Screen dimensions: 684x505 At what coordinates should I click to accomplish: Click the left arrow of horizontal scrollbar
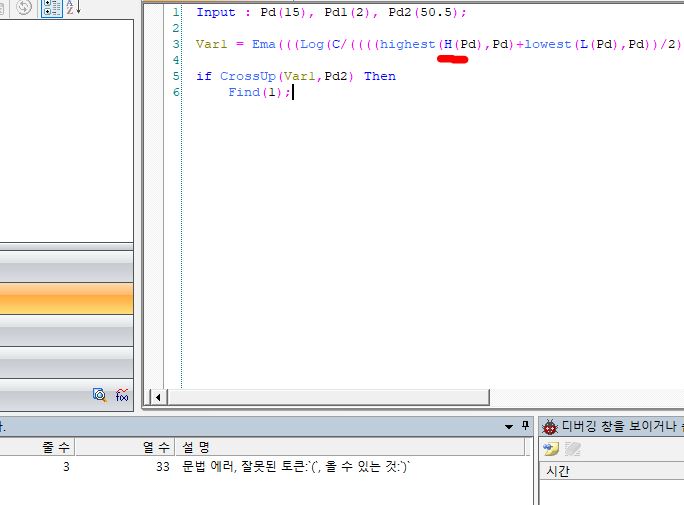[155, 396]
